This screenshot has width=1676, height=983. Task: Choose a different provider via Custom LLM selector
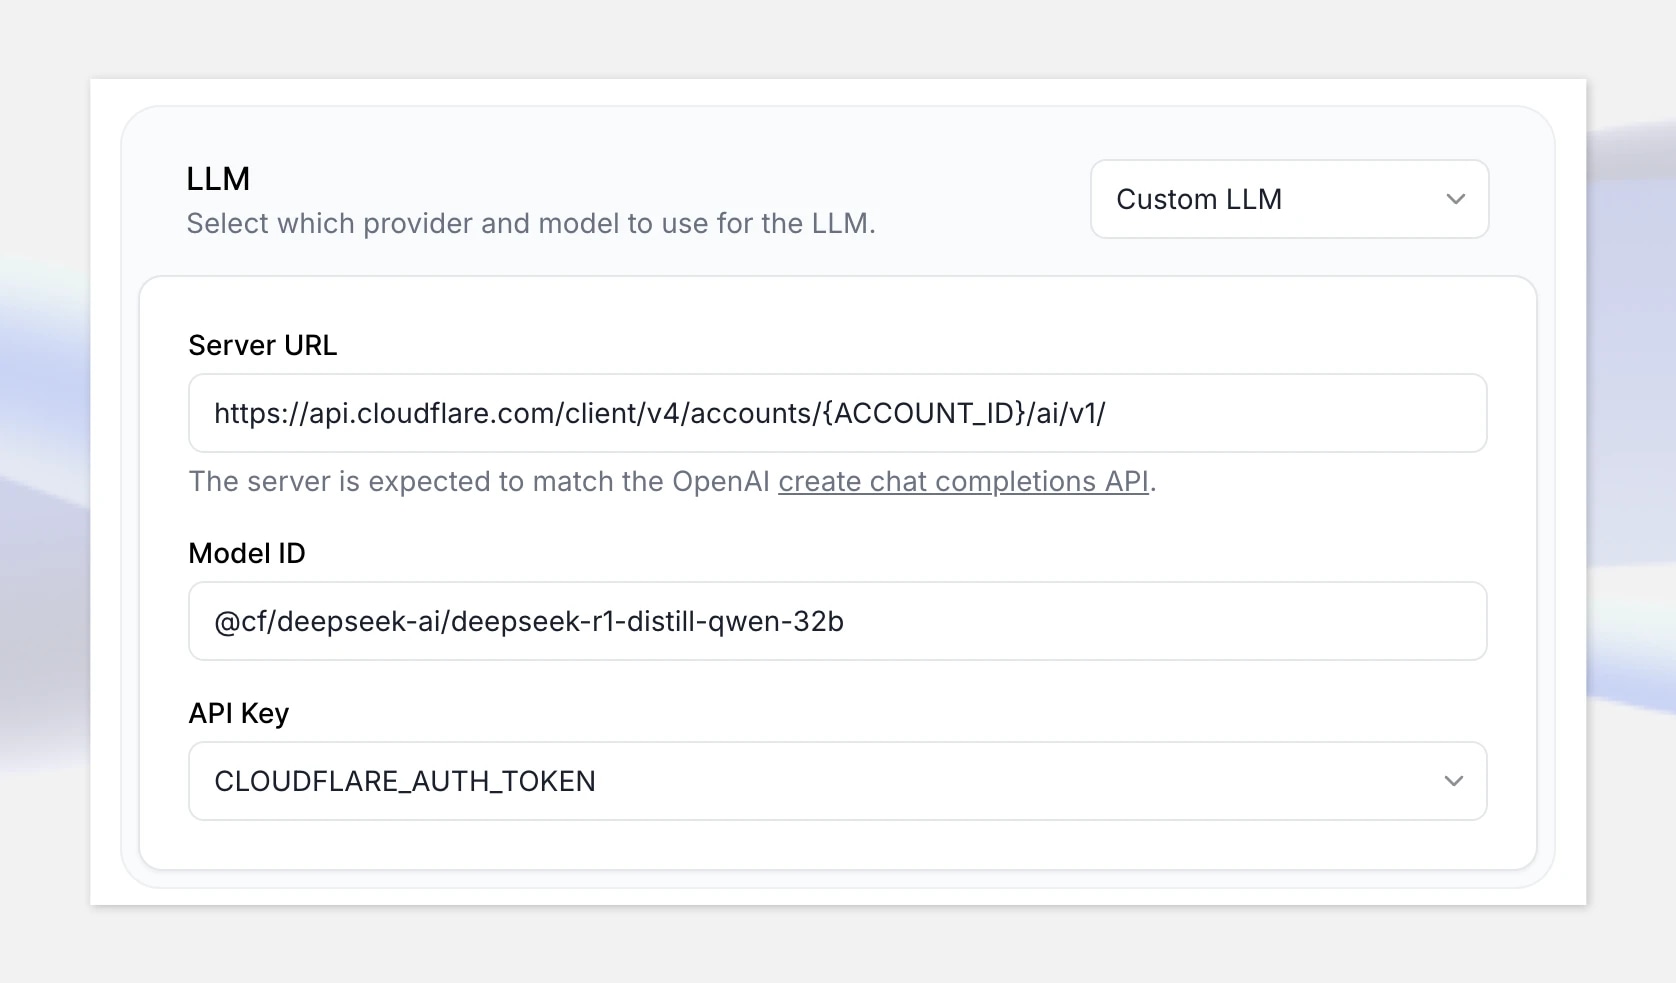click(x=1288, y=199)
